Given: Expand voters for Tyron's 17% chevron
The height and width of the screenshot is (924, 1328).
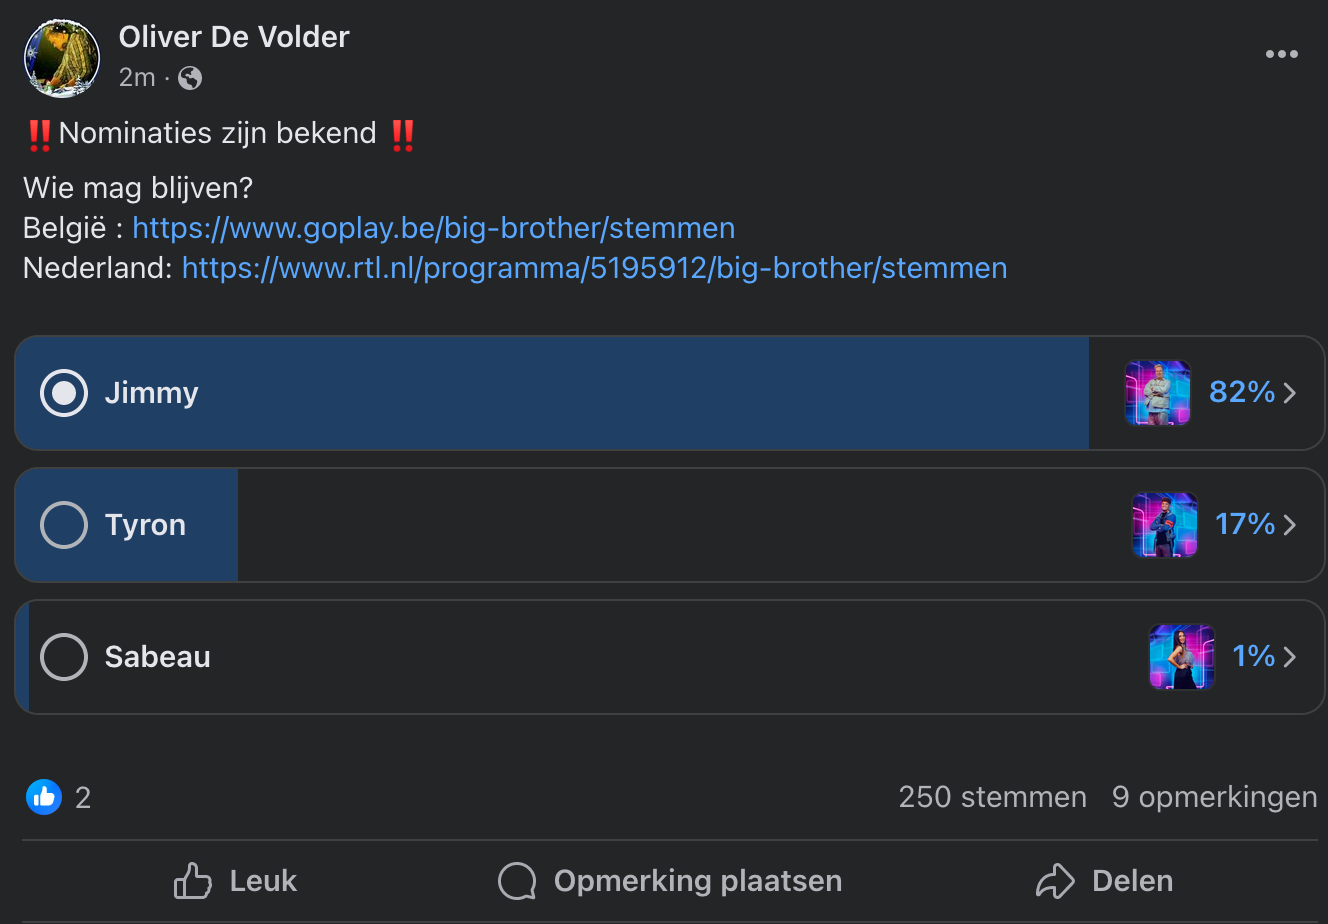Looking at the screenshot, I should coord(1290,525).
